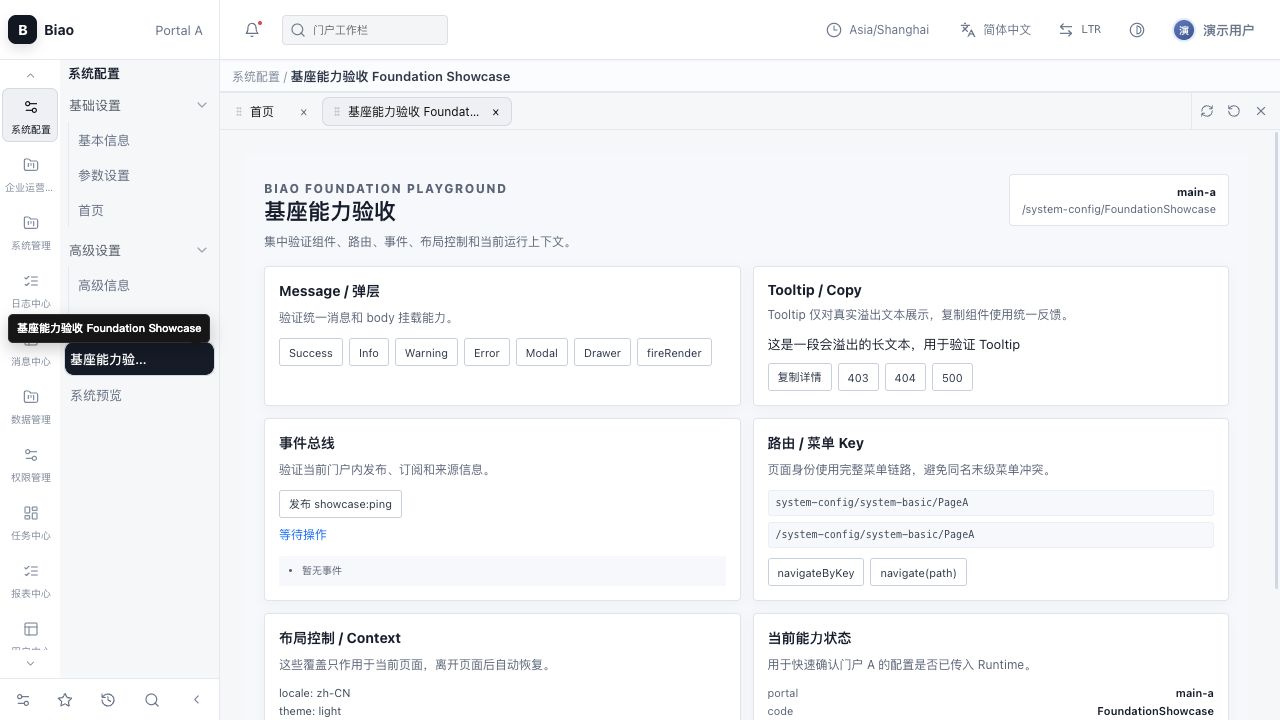Close the 首页 tab

point(304,112)
